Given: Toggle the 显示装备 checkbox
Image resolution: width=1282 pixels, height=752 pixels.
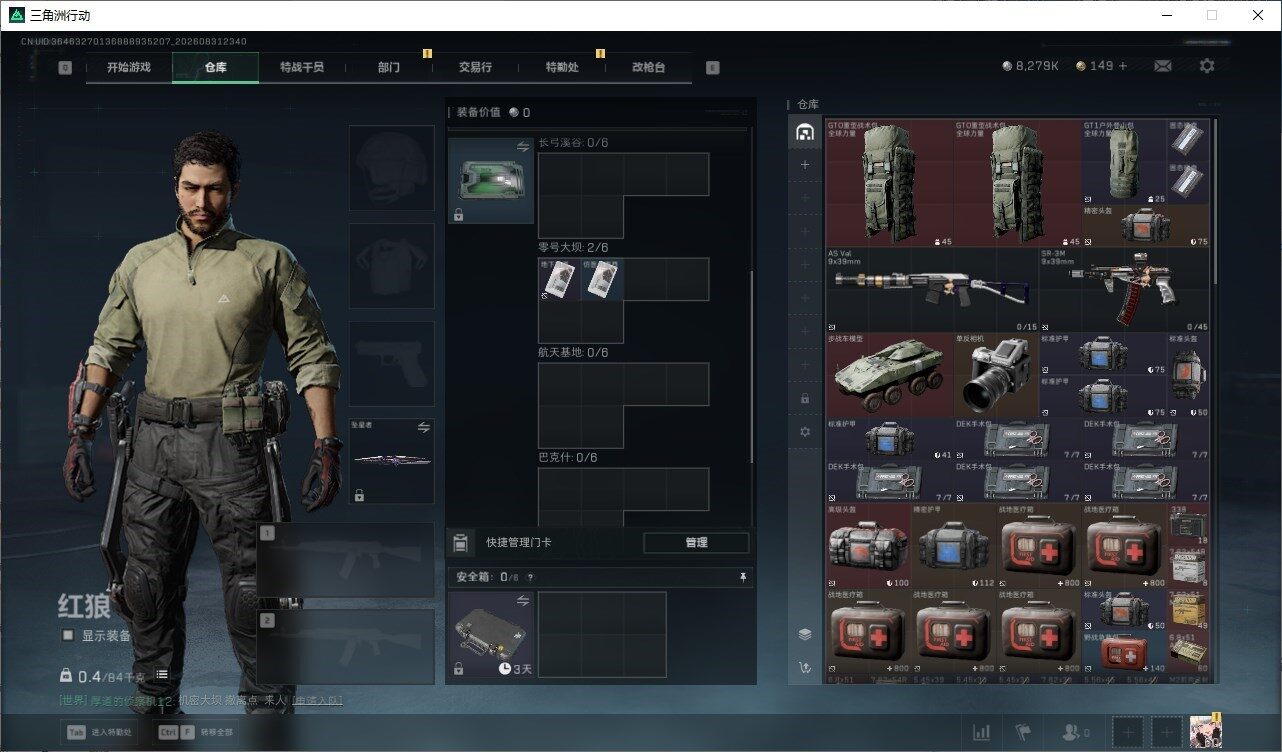Looking at the screenshot, I should tap(68, 635).
